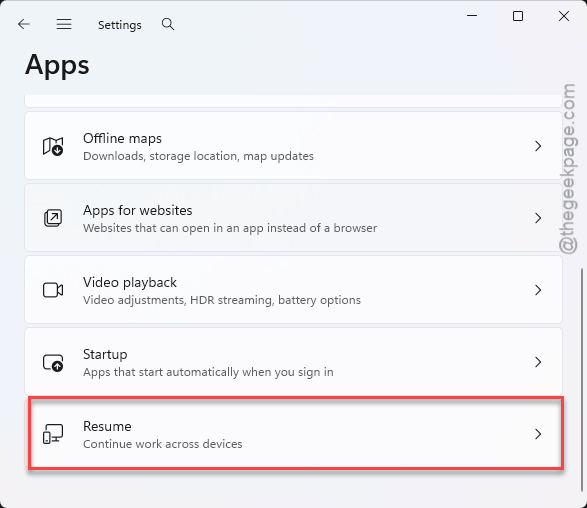The width and height of the screenshot is (587, 508).
Task: Maximize the Settings window
Action: click(x=518, y=16)
